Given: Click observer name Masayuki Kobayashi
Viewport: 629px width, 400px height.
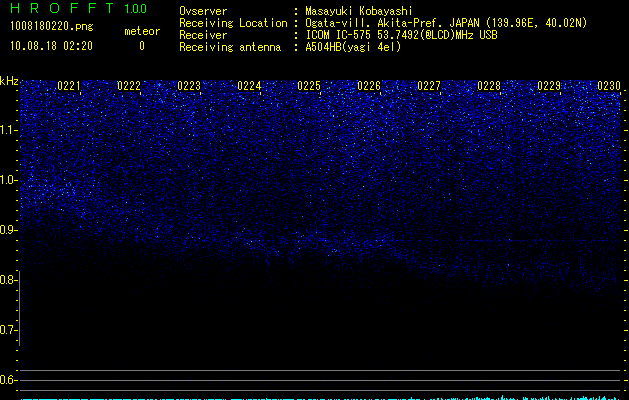Looking at the screenshot, I should pos(359,11).
